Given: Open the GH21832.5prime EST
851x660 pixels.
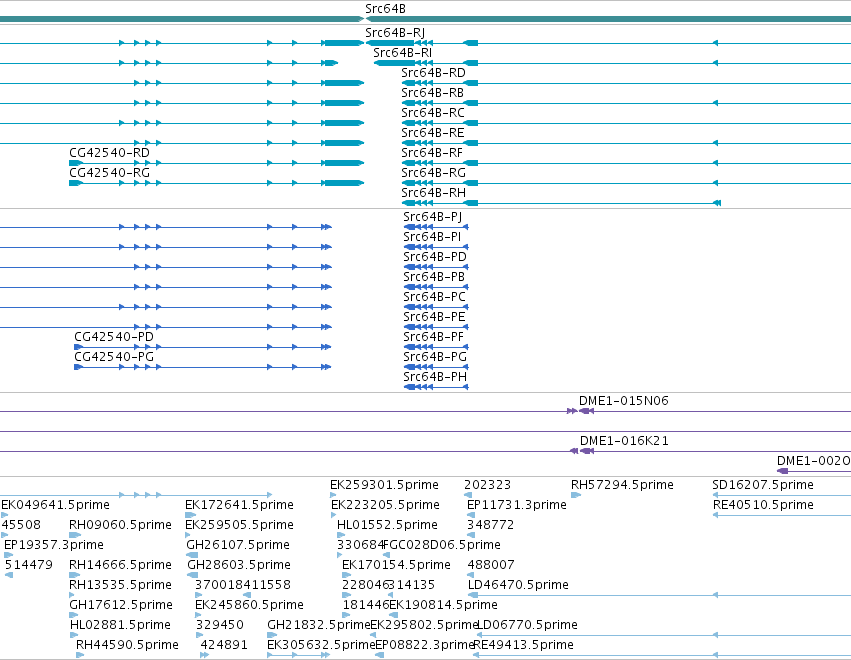Looking at the screenshot, I should point(319,625).
